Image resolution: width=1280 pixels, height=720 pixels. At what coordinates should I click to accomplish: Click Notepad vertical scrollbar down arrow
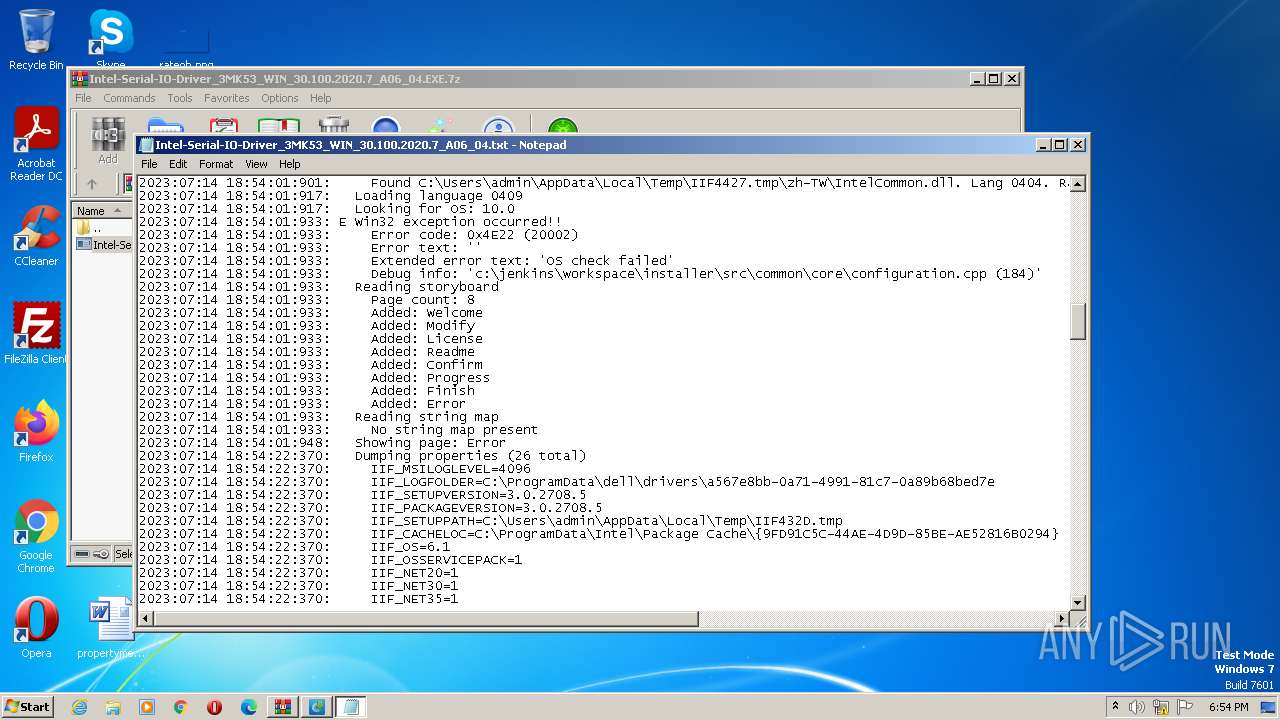(1078, 602)
